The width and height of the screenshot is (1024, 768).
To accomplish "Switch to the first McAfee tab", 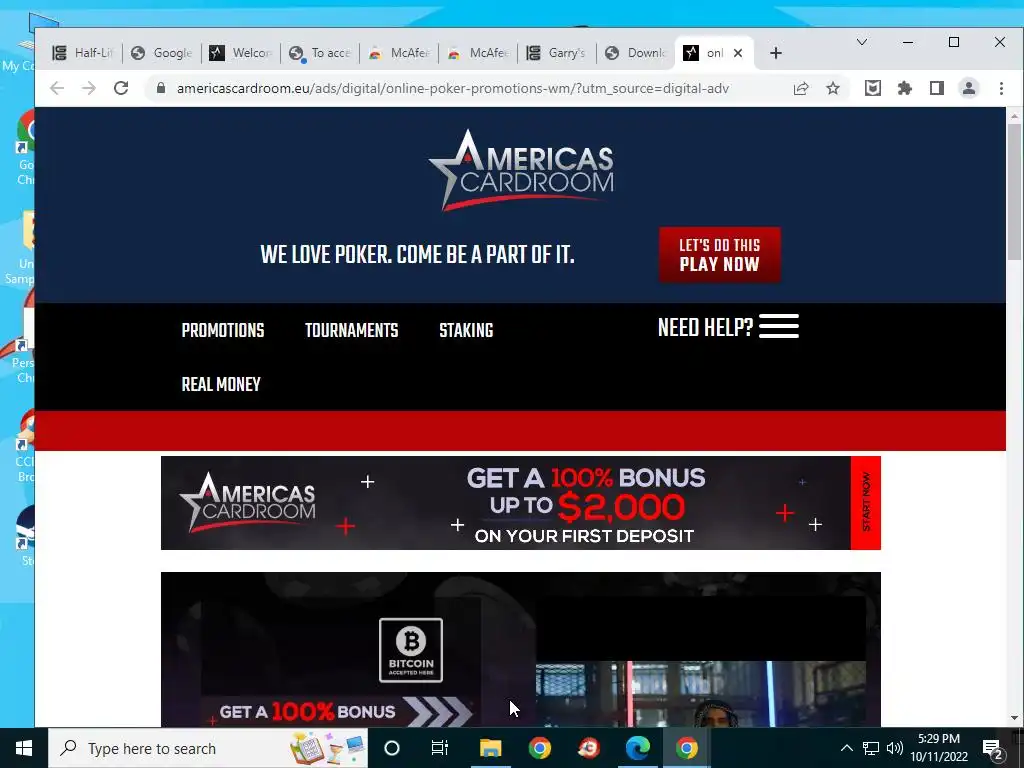I will [x=399, y=53].
